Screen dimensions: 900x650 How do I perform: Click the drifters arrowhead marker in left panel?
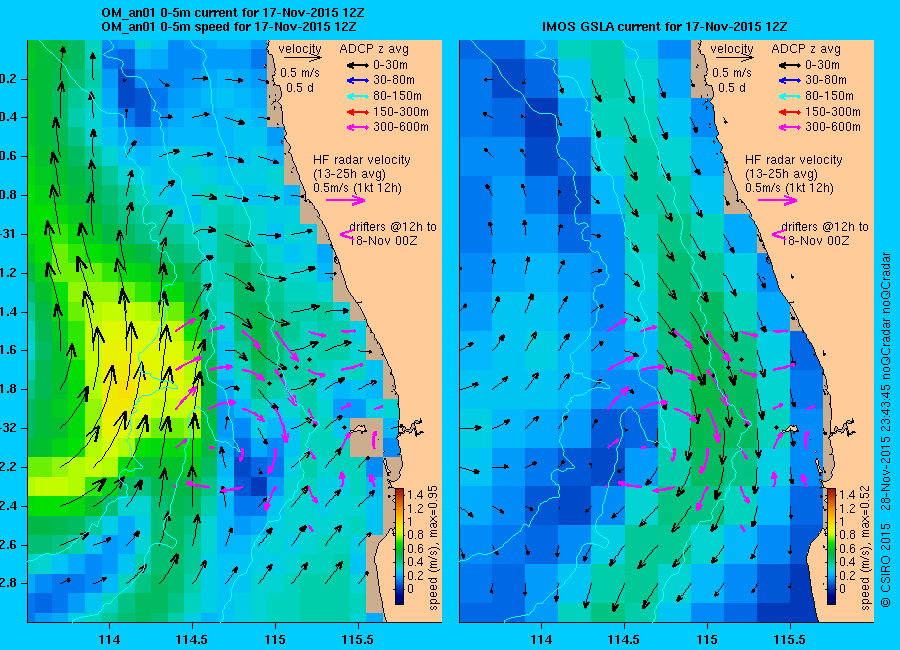[x=347, y=234]
